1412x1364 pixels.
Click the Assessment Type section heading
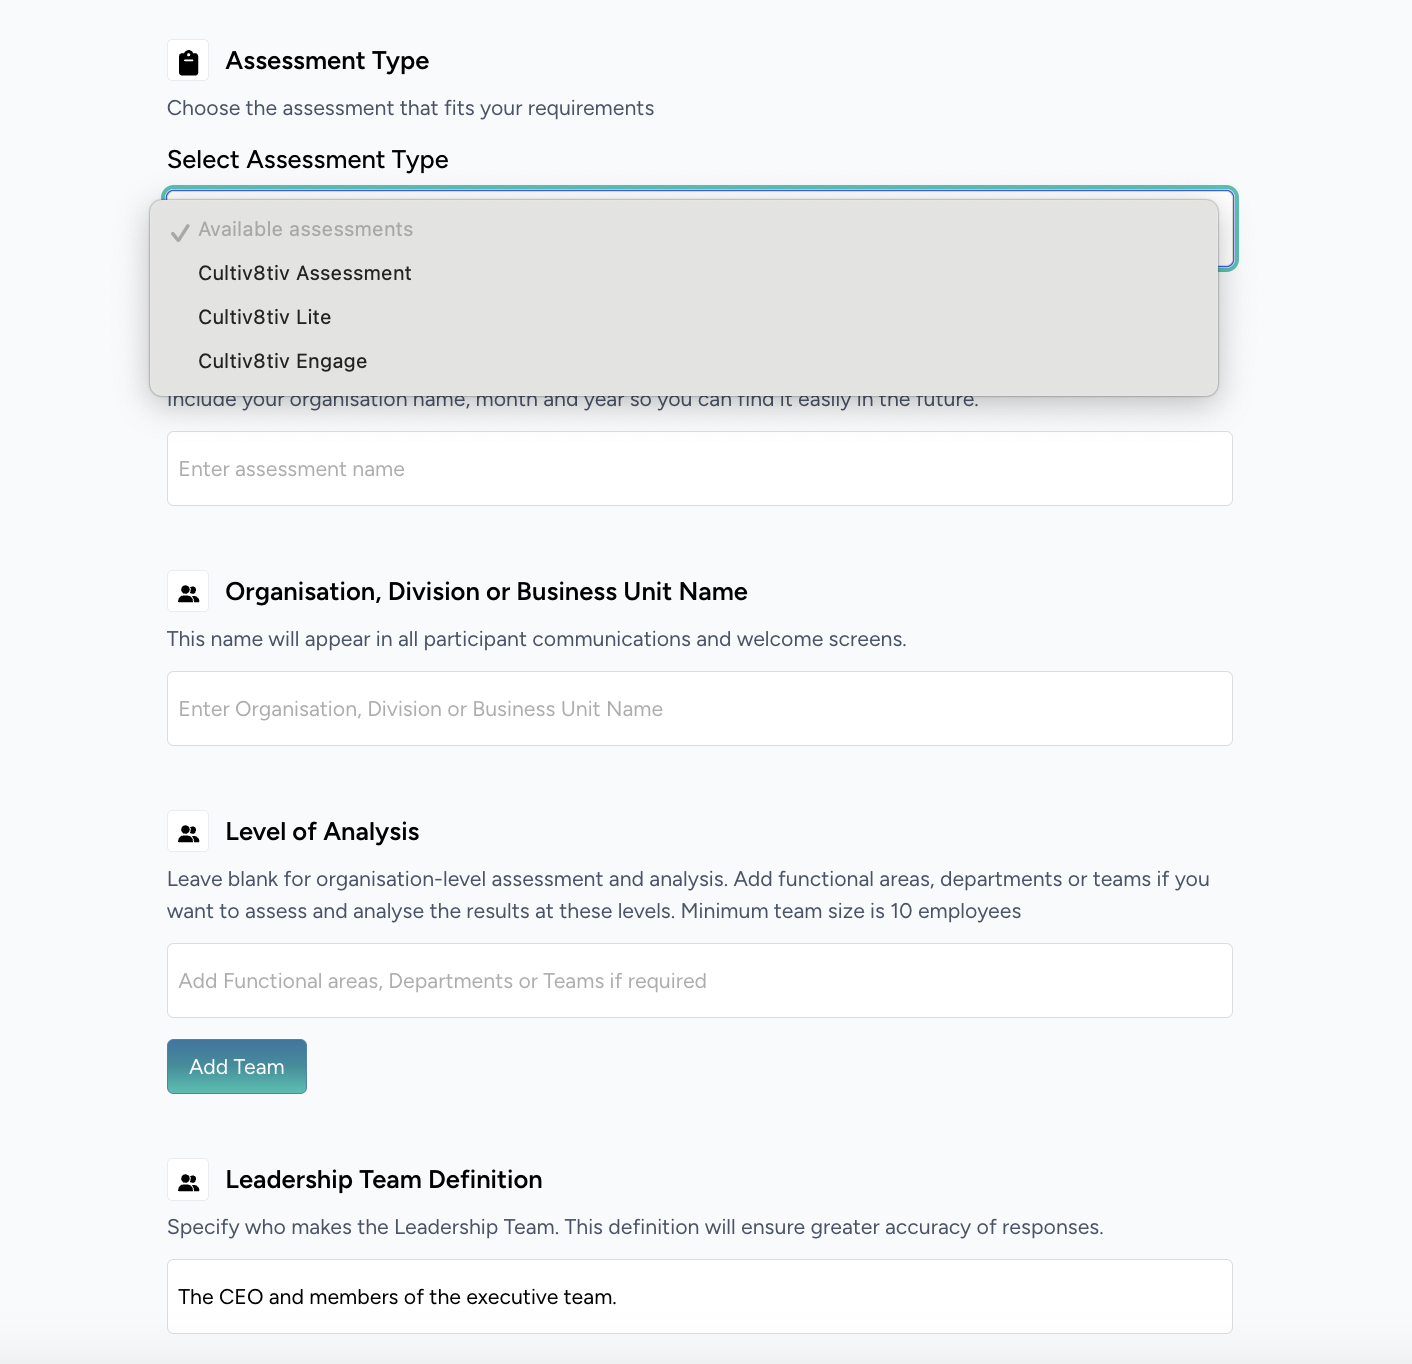(x=327, y=61)
